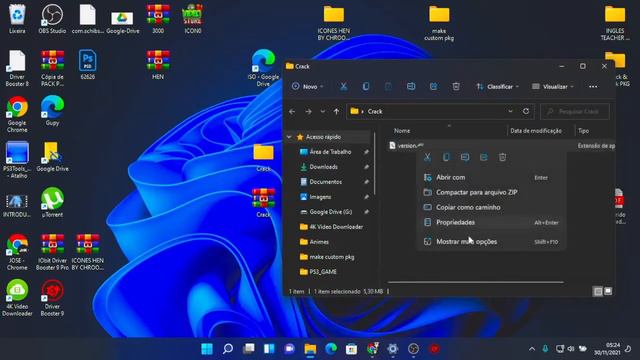Image resolution: width=640 pixels, height=360 pixels.
Task: Click the Copy icon in context menu
Action: pos(446,157)
